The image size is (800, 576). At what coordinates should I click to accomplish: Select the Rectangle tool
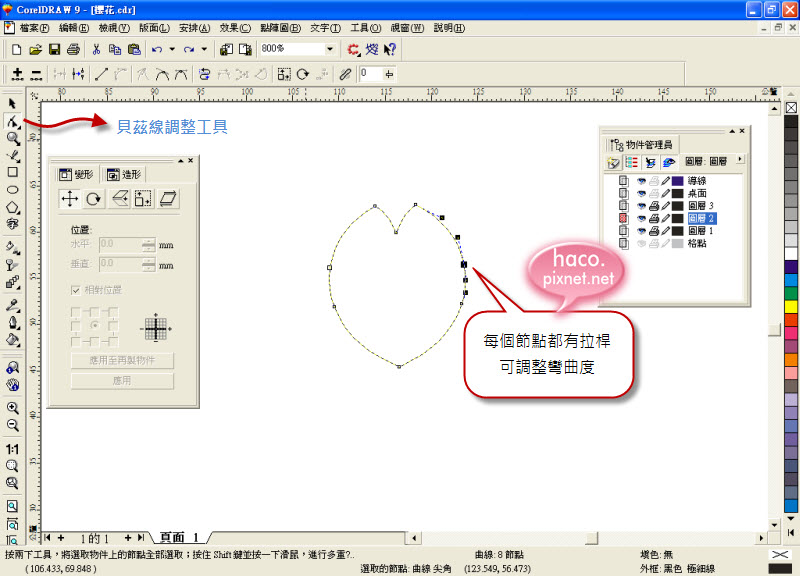click(12, 172)
